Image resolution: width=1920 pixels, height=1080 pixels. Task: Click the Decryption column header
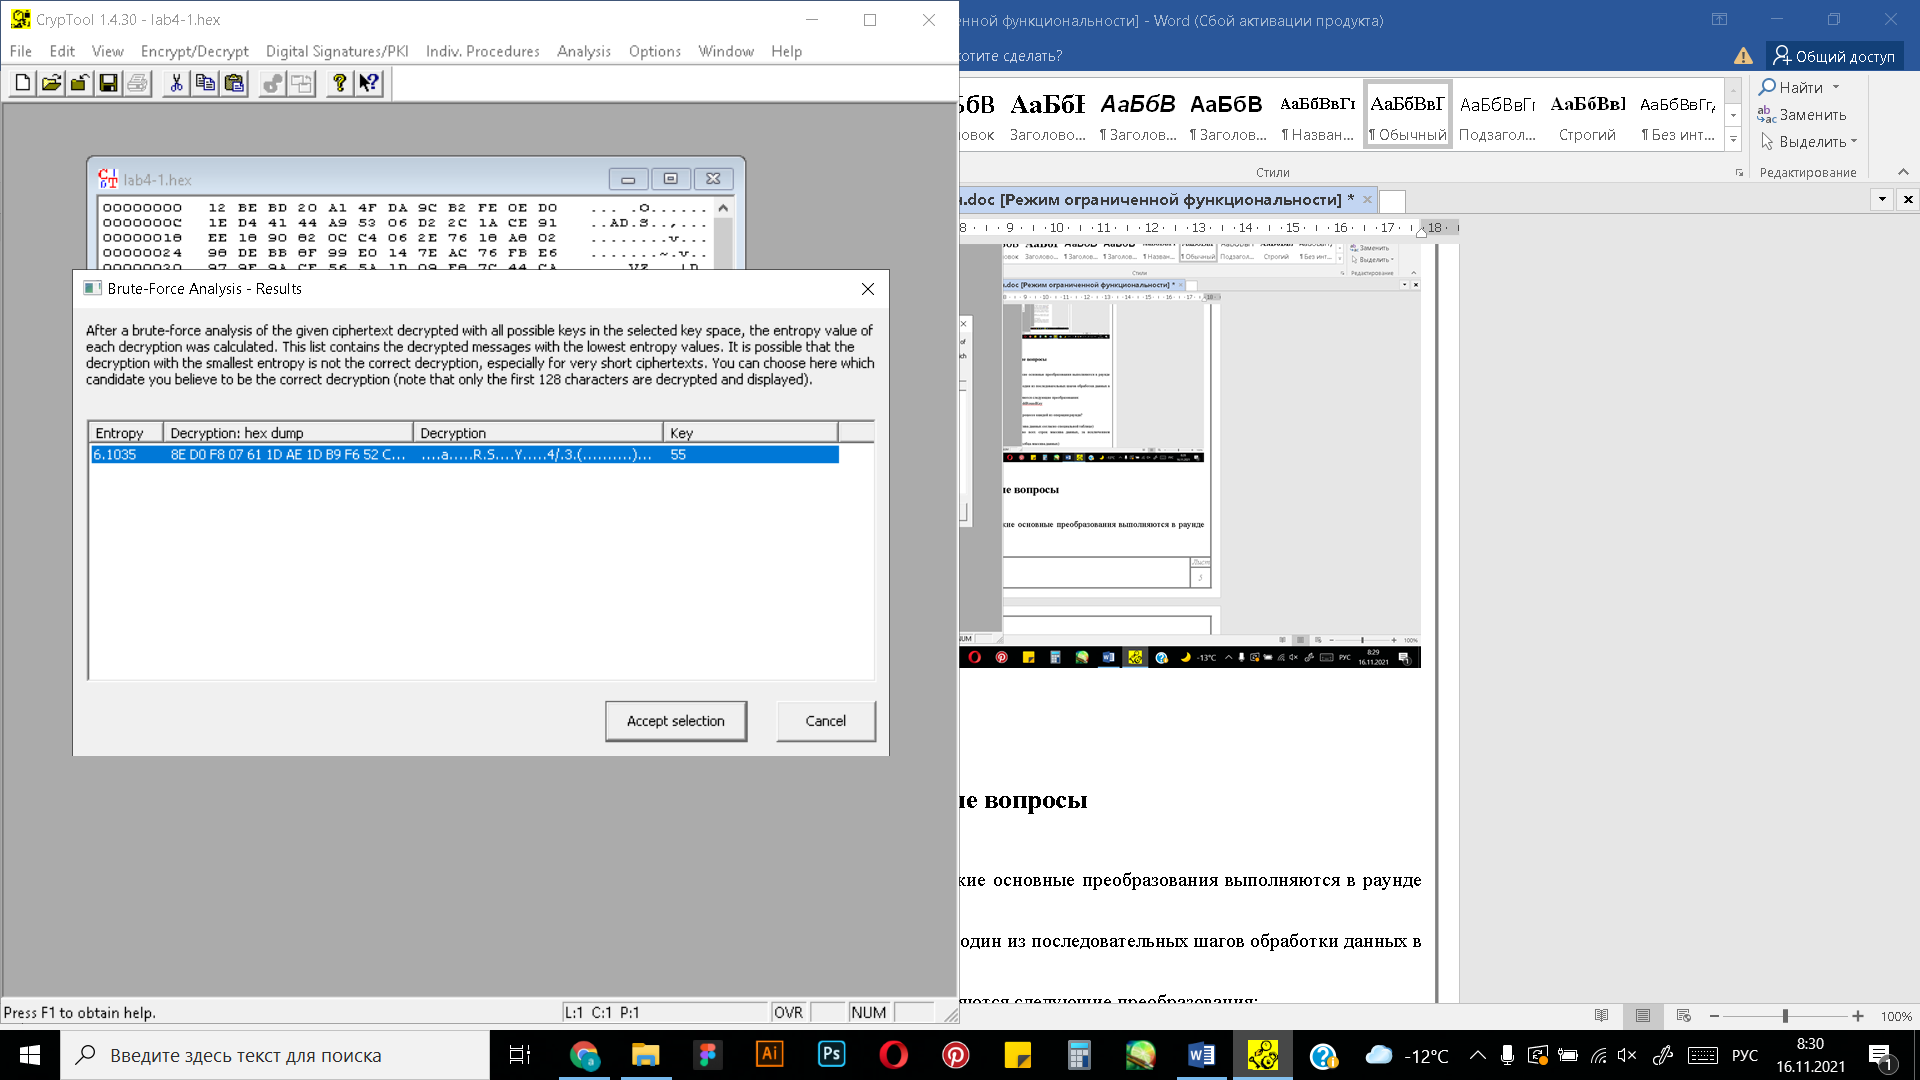(x=538, y=432)
